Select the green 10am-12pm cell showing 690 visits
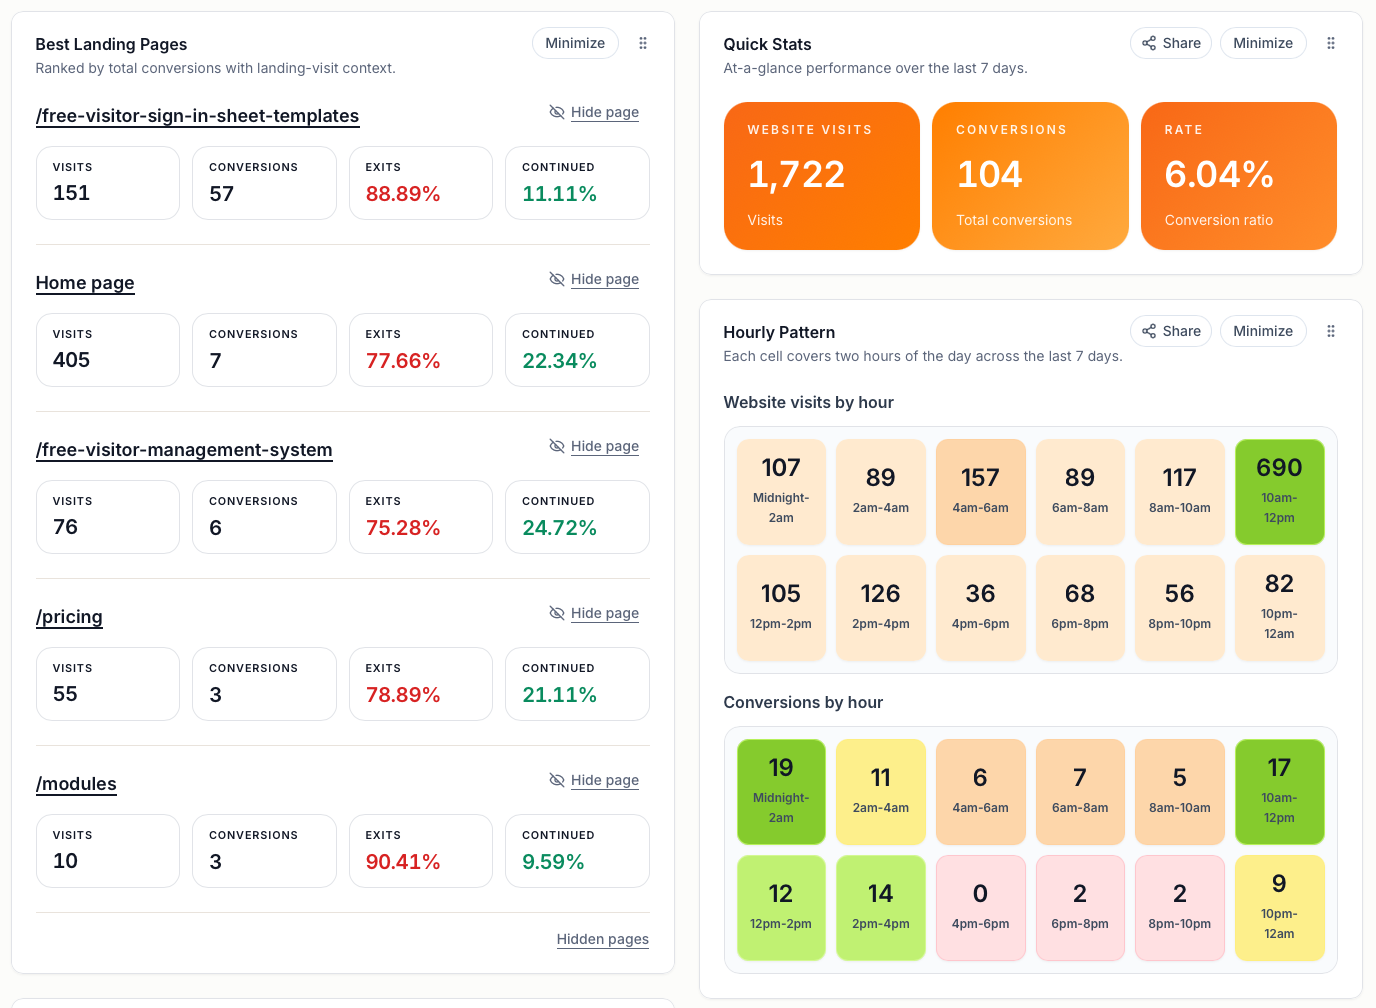Screen dimensions: 1376x1008 pos(1279,492)
